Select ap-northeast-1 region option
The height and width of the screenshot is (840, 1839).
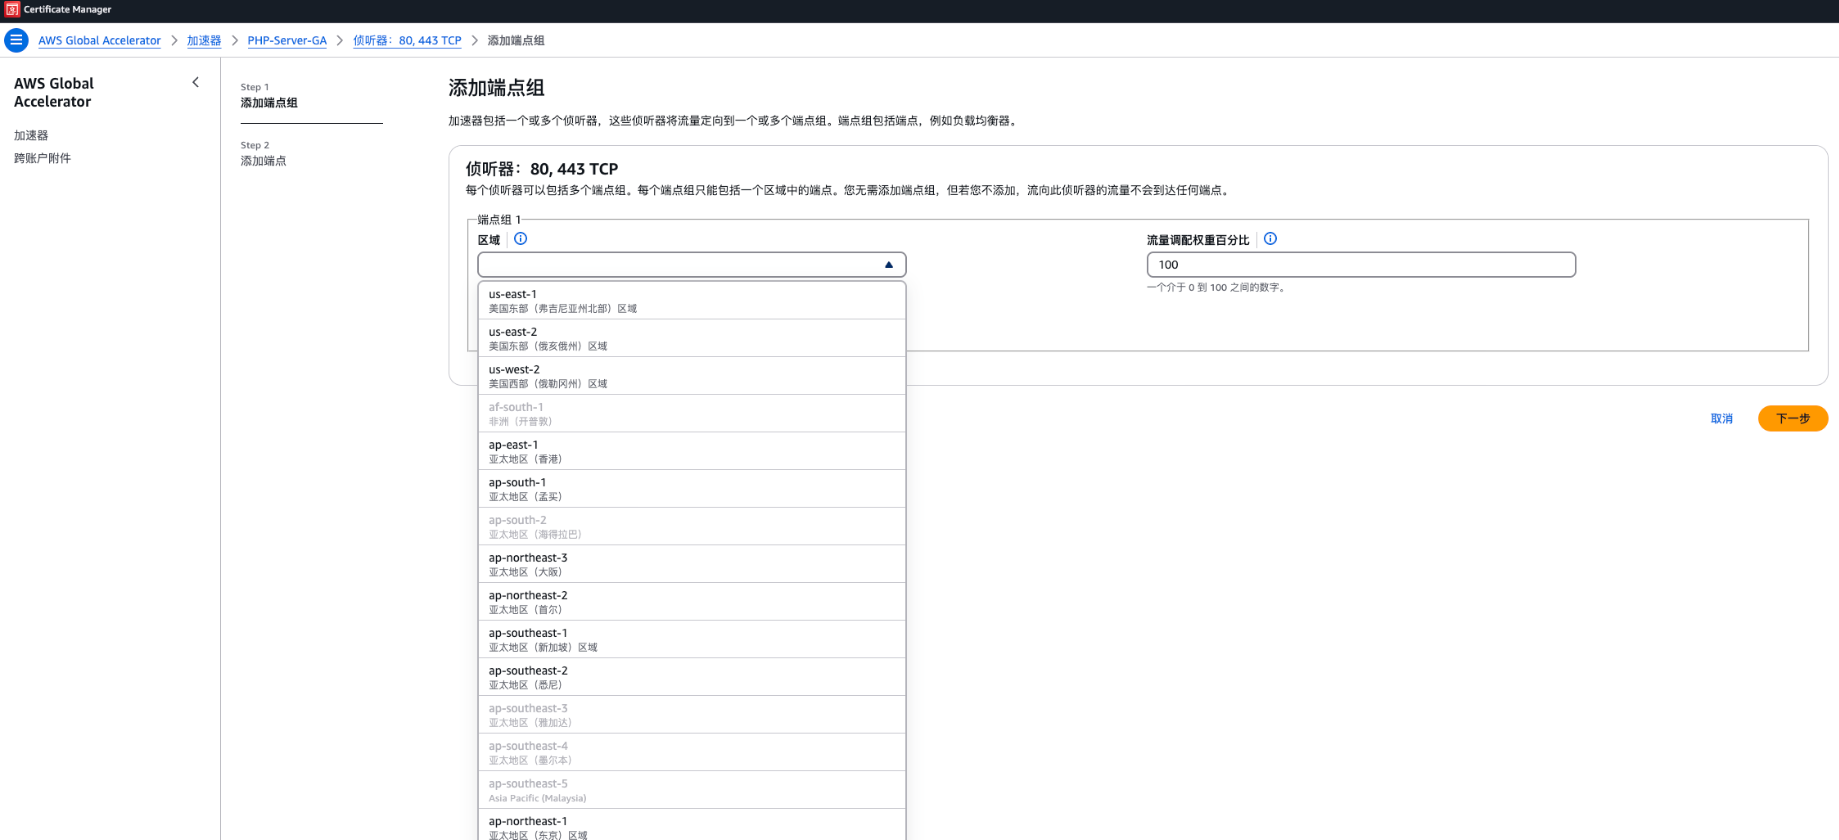point(692,826)
